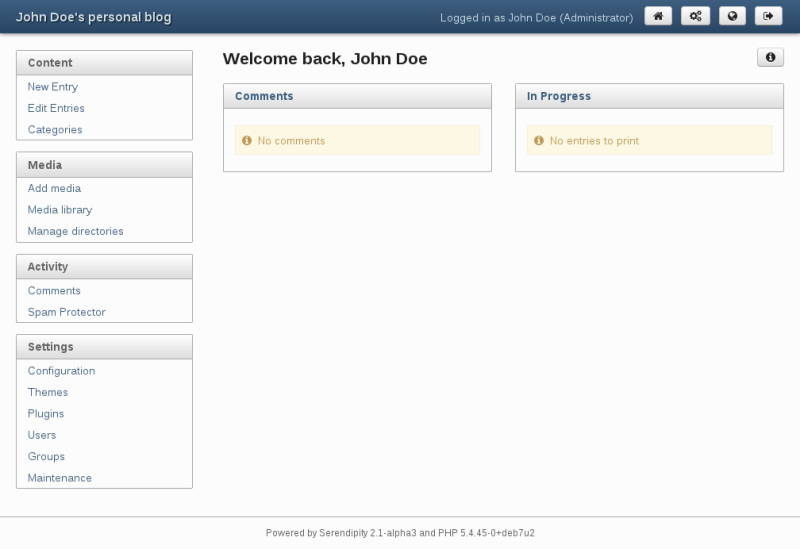Screen dimensions: 800x549
Task: Open Spam Protector settings
Action: 66,312
